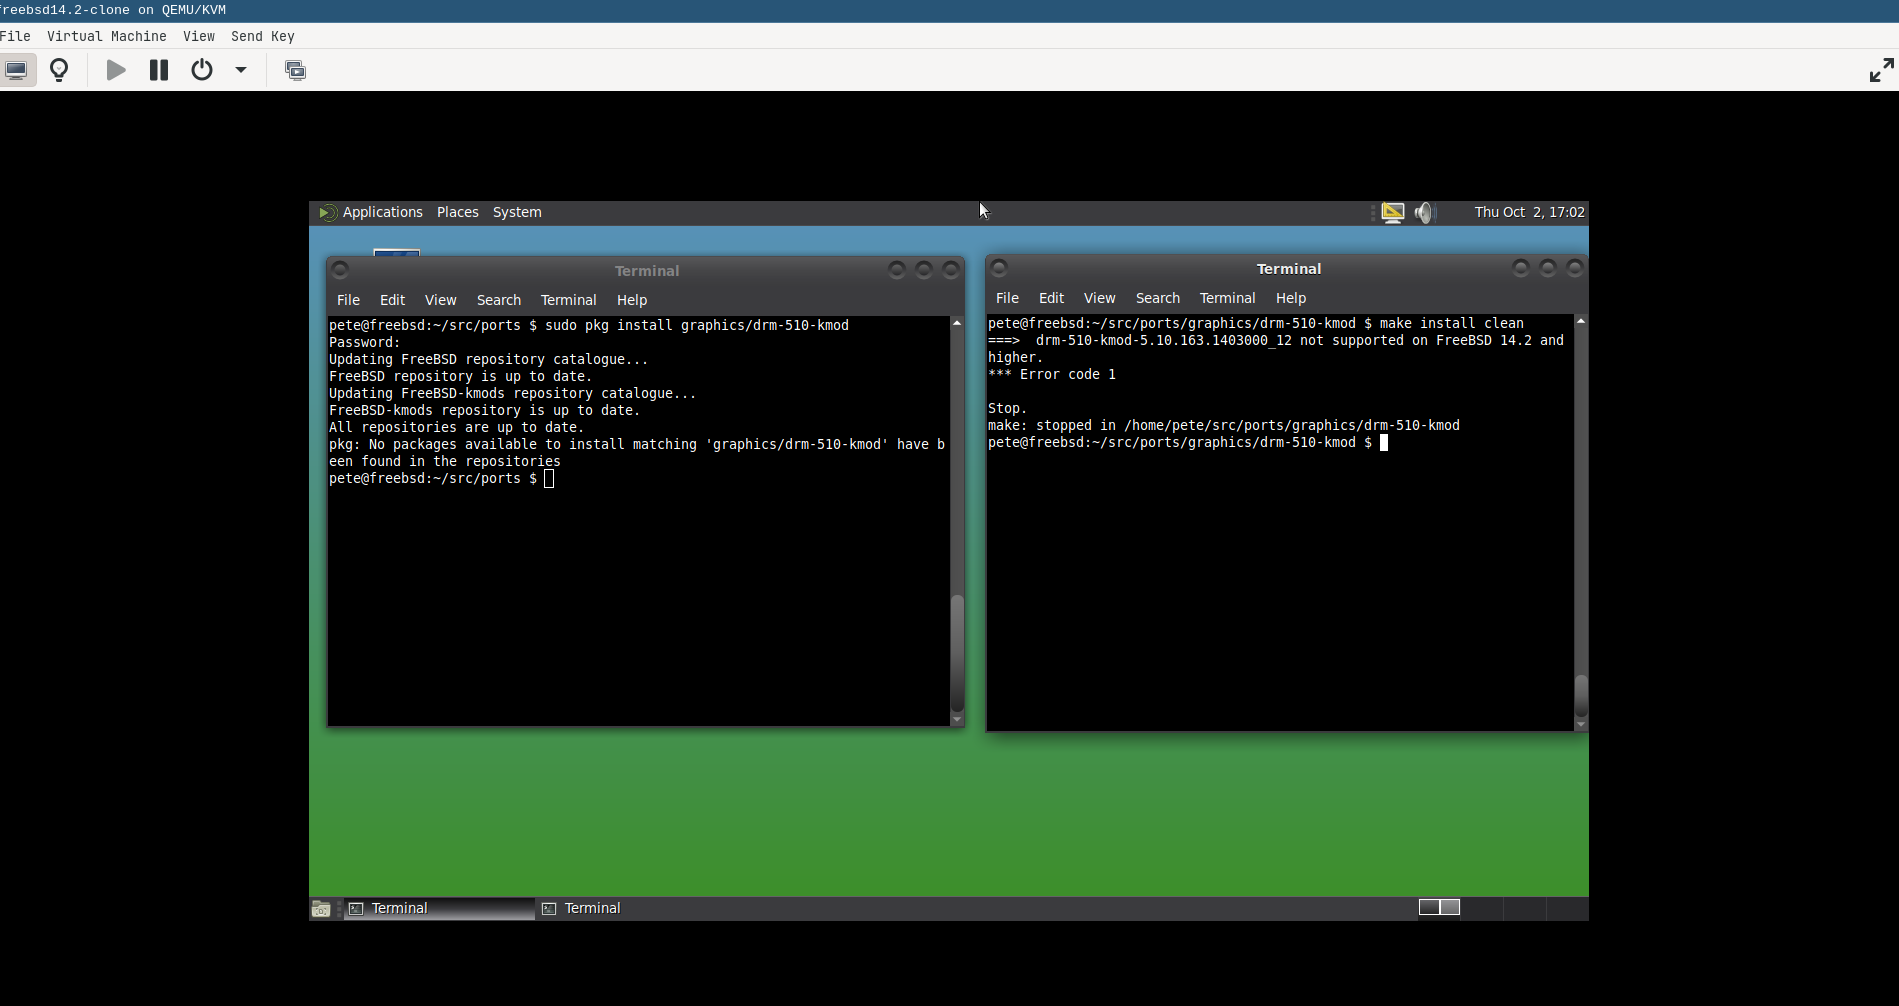Viewport: 1899px width, 1006px height.
Task: Click the display notification tray icon
Action: [1393, 212]
